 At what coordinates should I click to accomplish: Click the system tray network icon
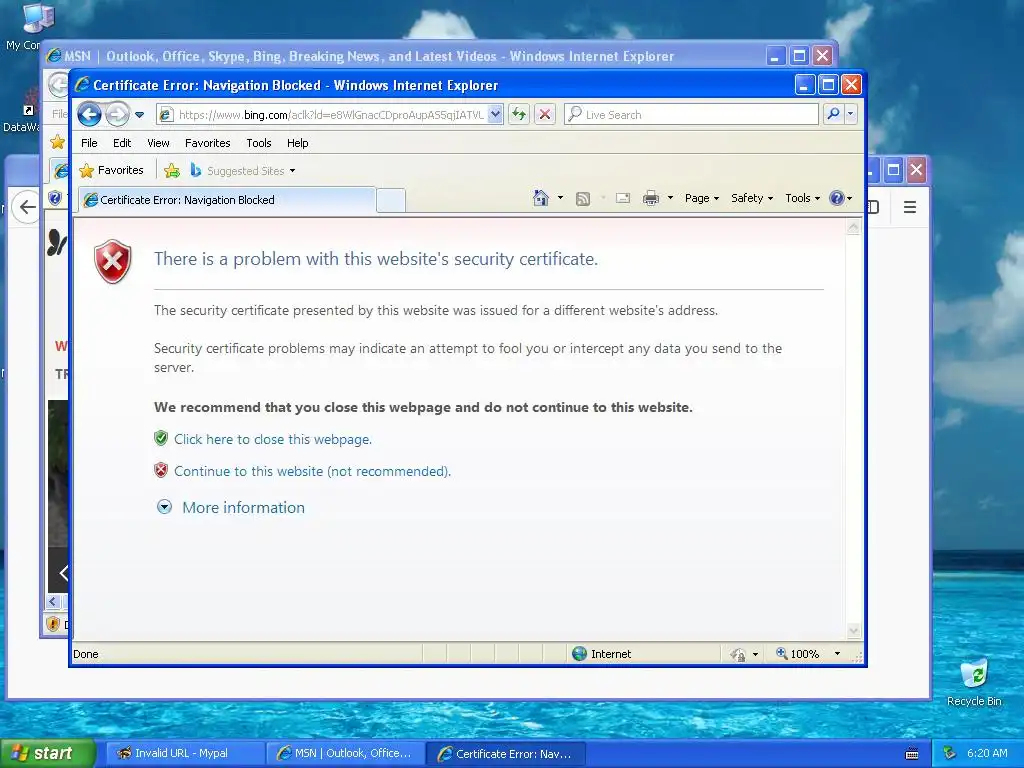tap(950, 753)
